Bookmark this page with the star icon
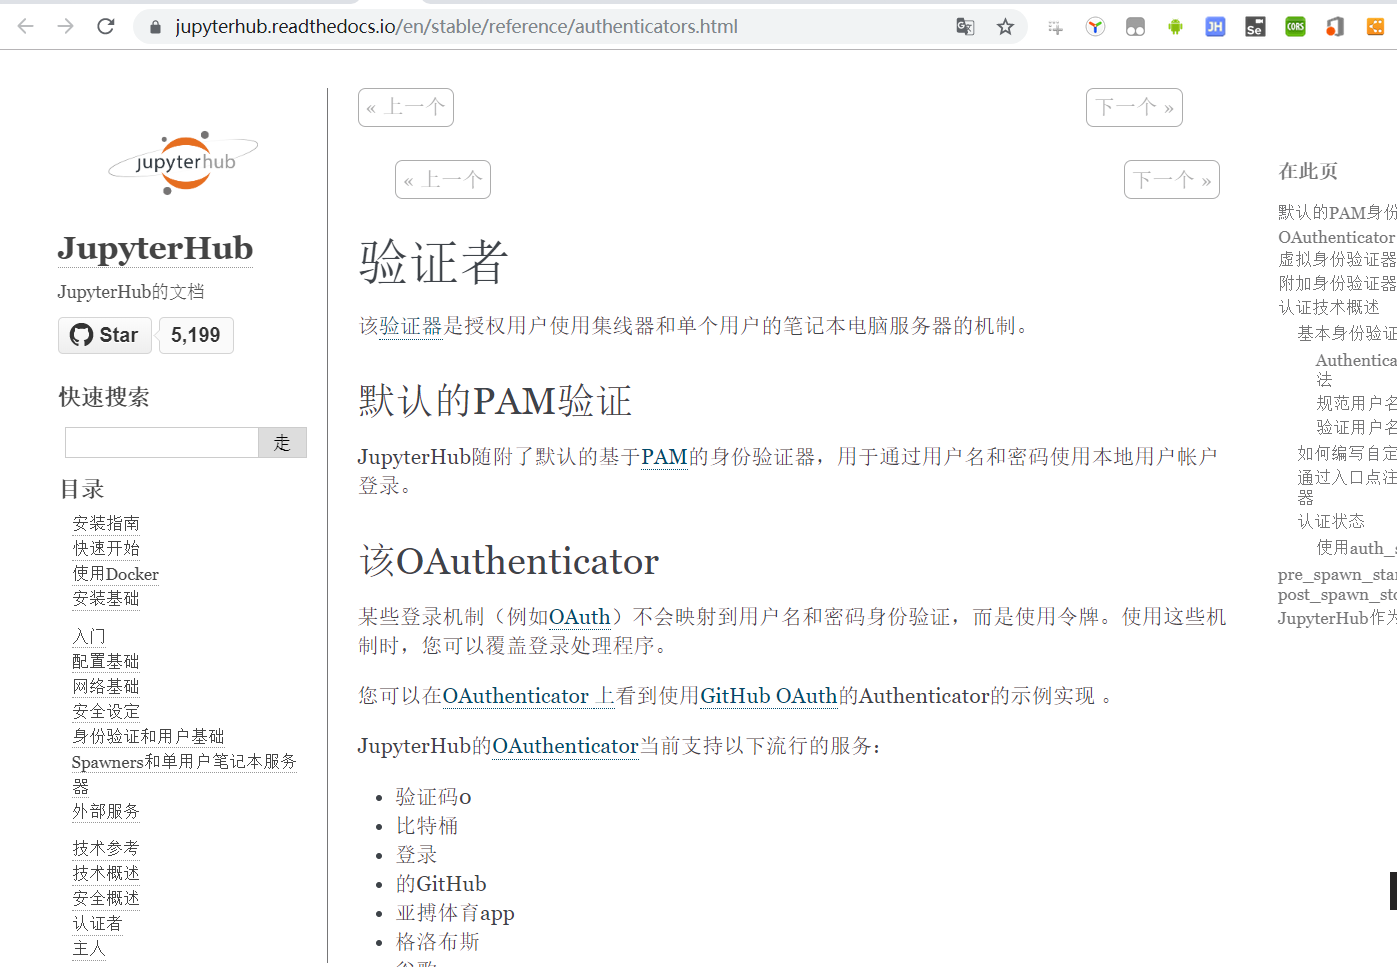1397x967 pixels. pyautogui.click(x=1005, y=27)
